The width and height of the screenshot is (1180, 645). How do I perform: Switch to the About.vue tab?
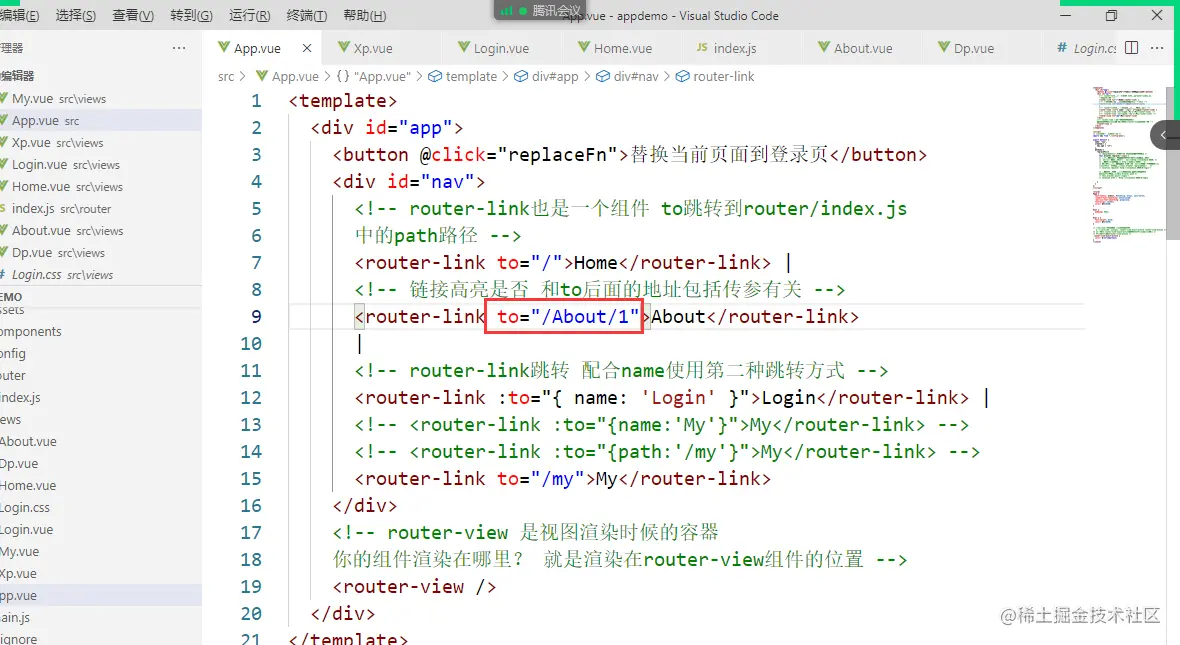860,47
